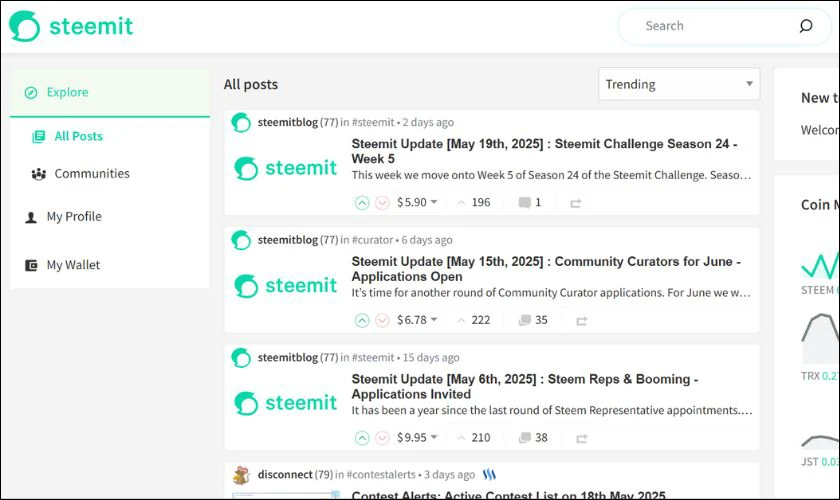
Task: Open the Season 24 post thumbnail image
Action: coord(286,168)
